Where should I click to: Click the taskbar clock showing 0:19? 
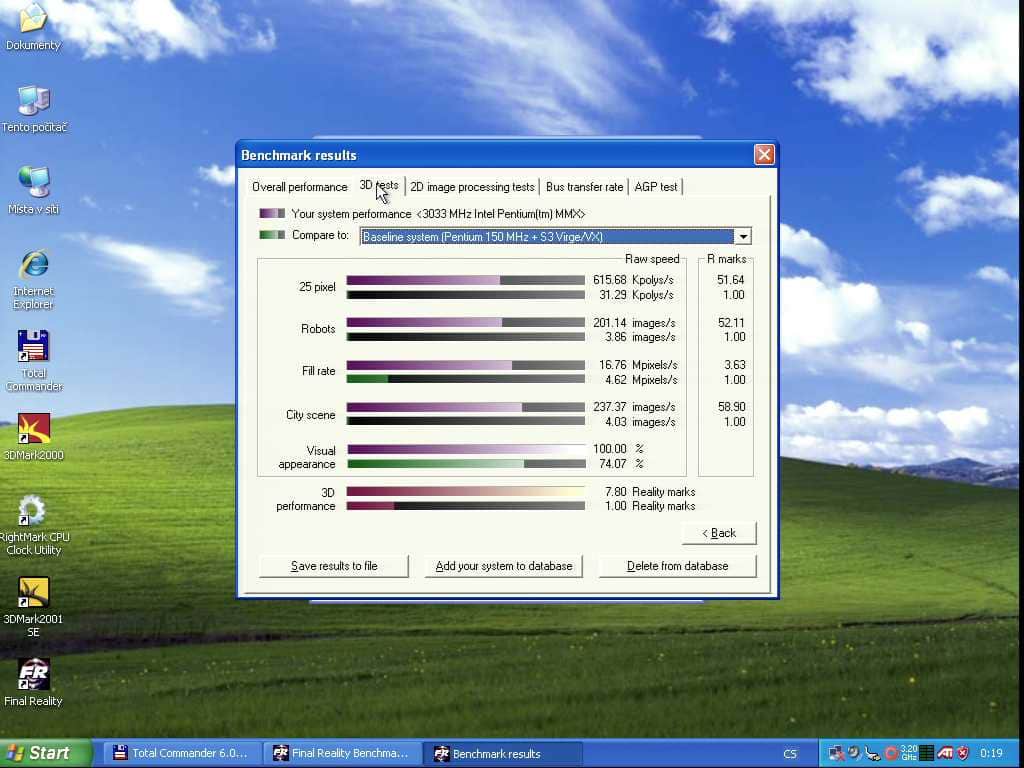point(991,754)
